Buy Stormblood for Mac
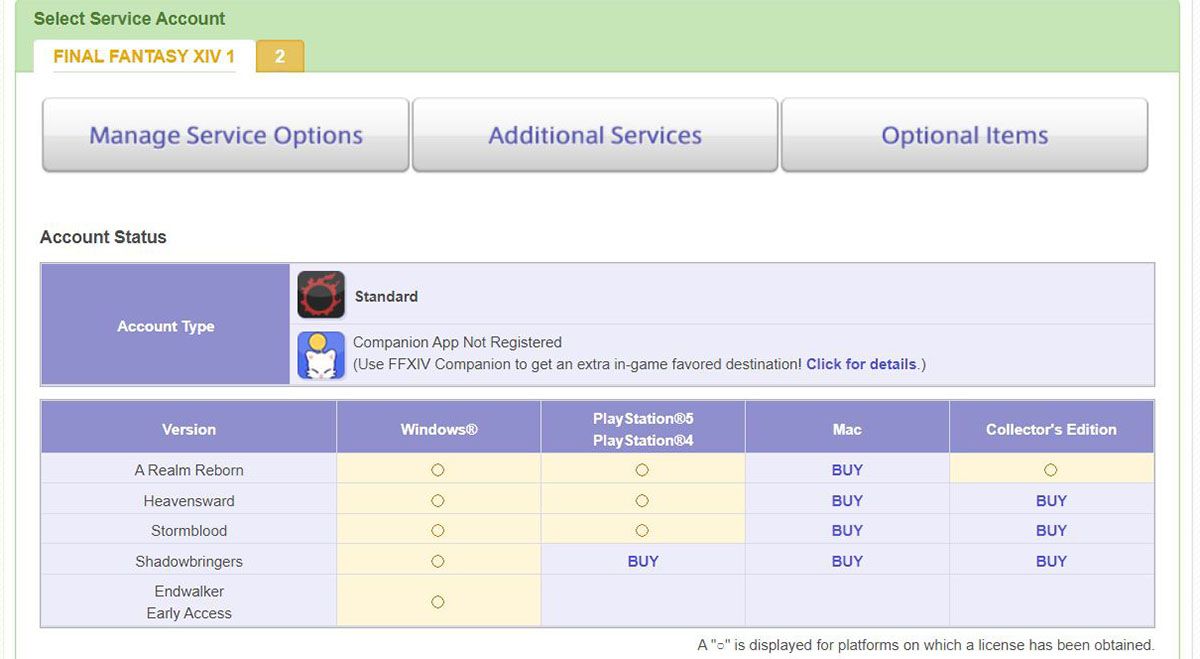Viewport: 1200px width, 659px height. click(846, 530)
